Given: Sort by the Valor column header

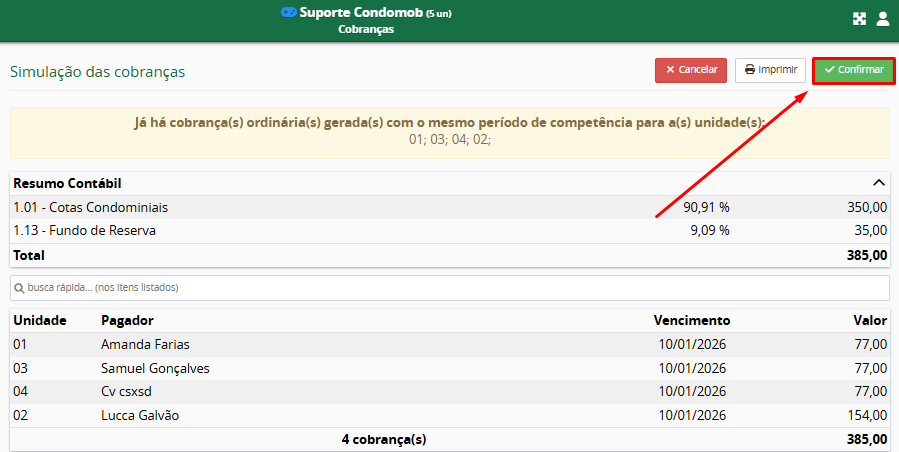Looking at the screenshot, I should tap(869, 321).
